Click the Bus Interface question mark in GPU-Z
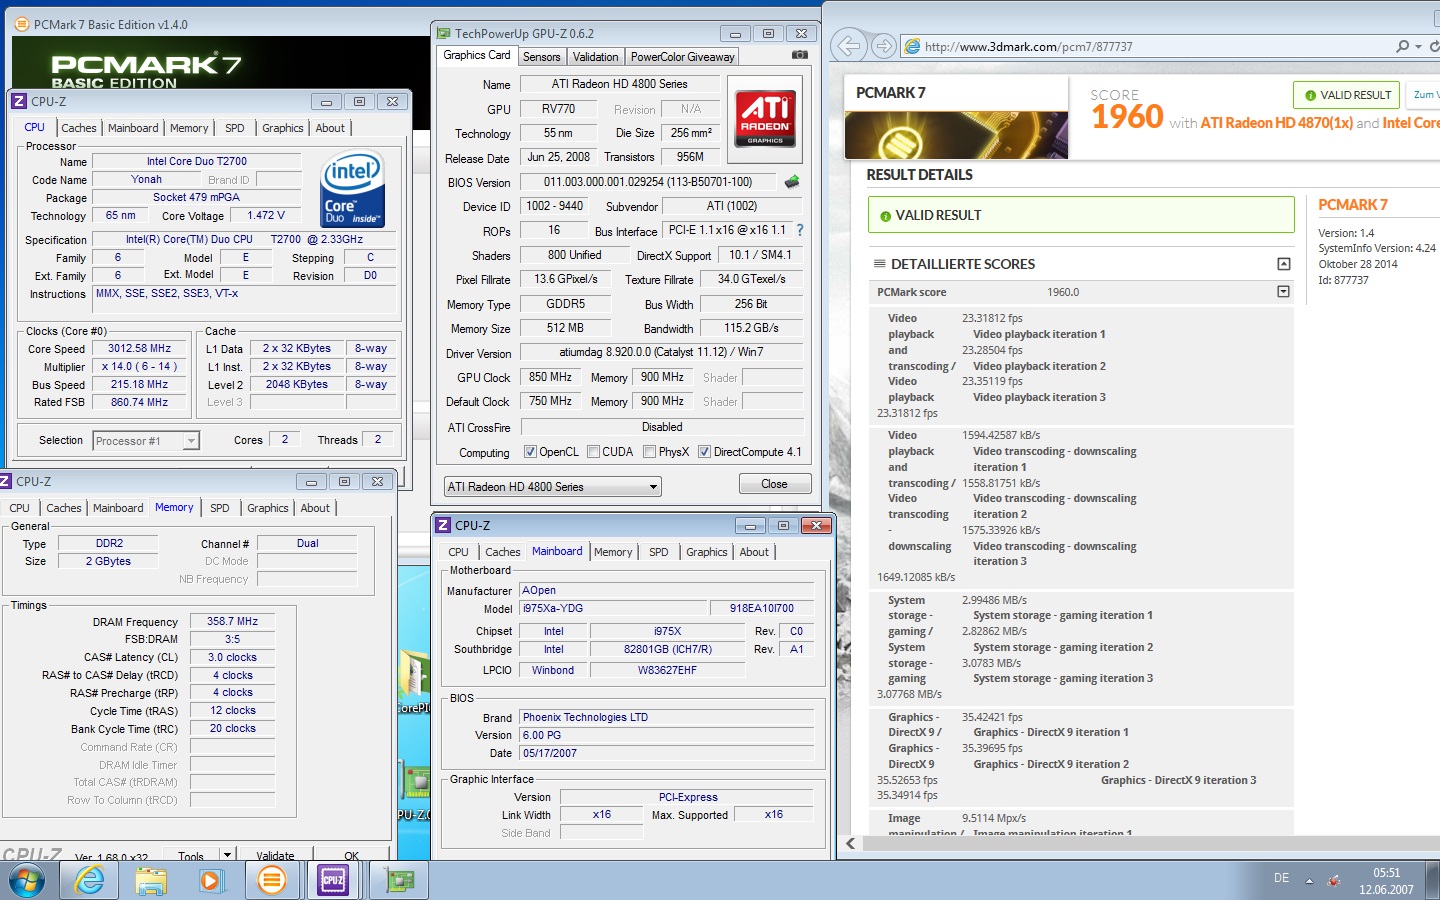 pos(799,230)
